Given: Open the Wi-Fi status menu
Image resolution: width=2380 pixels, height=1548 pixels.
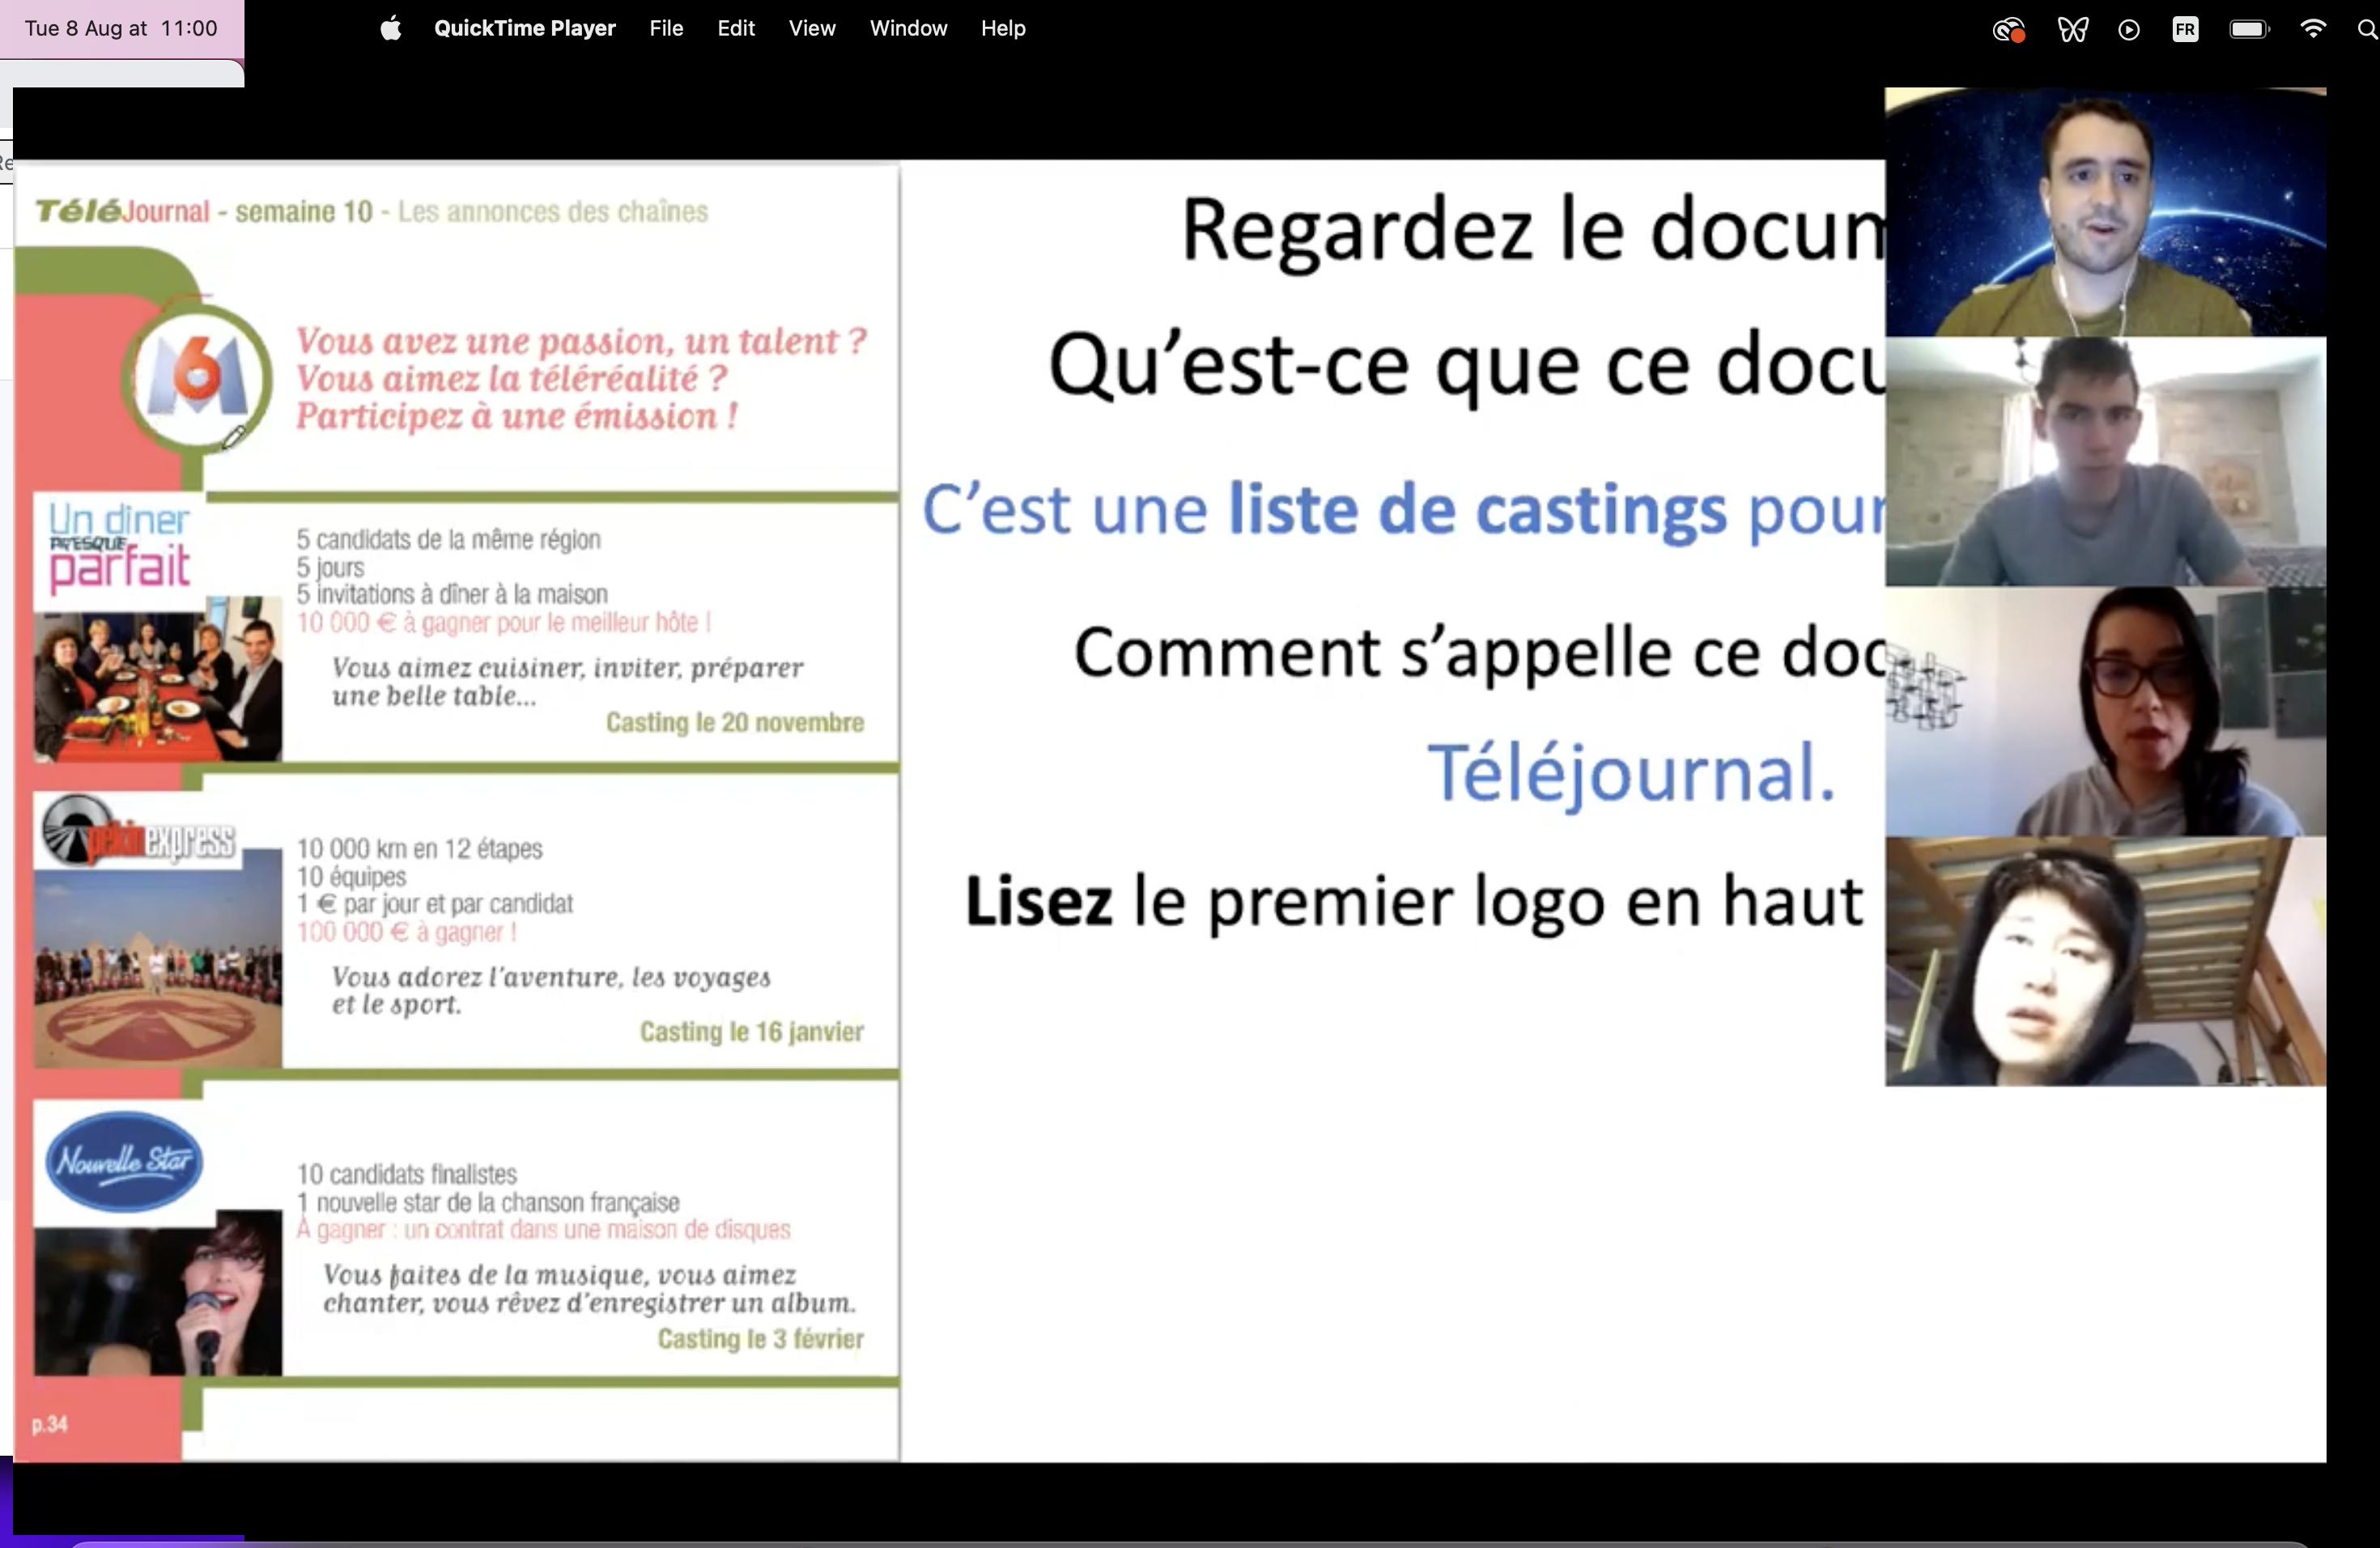Looking at the screenshot, I should point(2313,29).
